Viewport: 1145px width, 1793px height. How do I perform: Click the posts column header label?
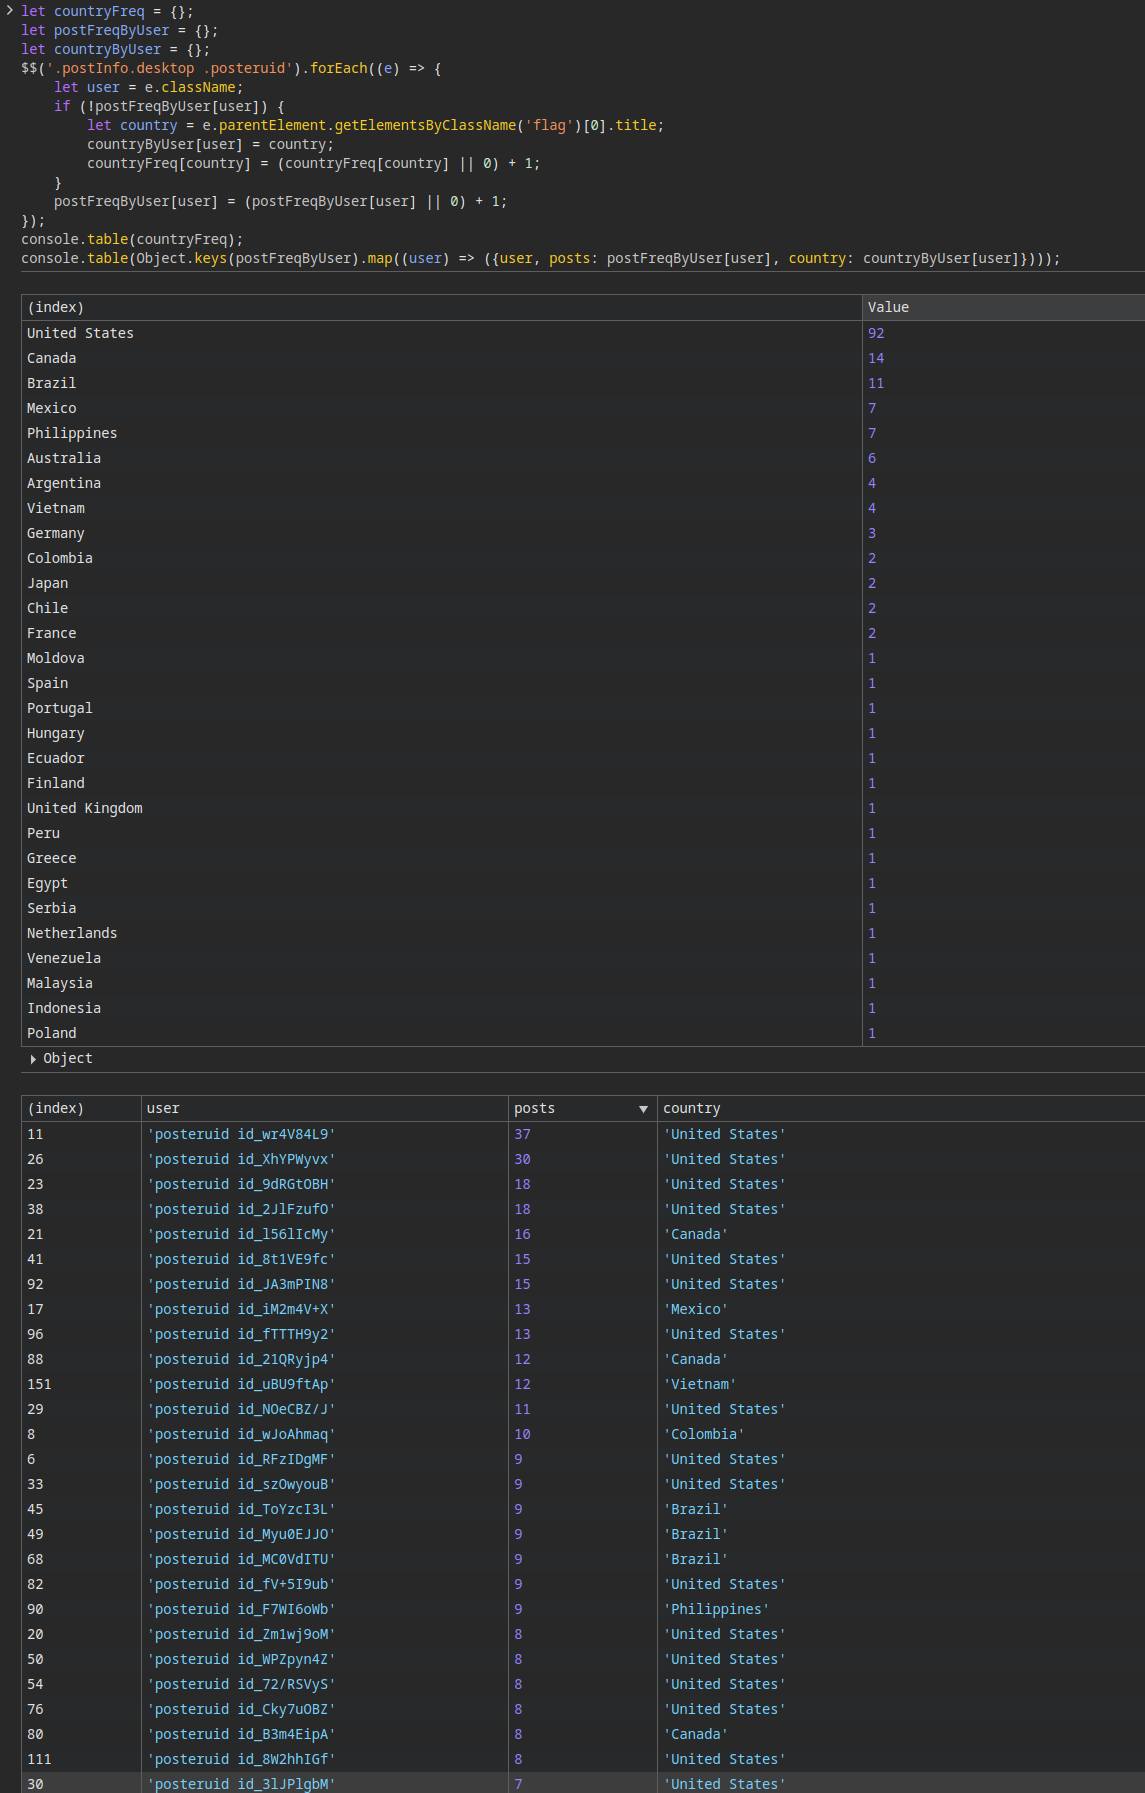click(x=534, y=1109)
